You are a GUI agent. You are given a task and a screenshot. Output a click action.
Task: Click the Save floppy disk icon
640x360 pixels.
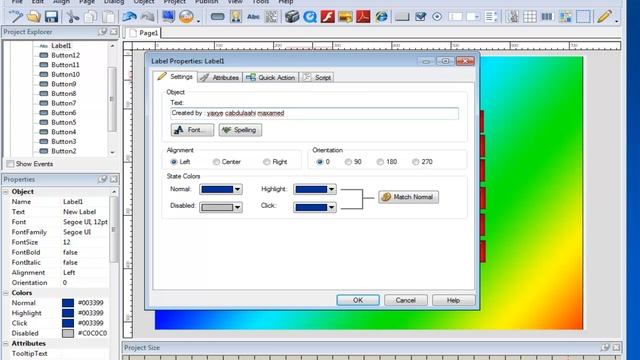[51, 17]
